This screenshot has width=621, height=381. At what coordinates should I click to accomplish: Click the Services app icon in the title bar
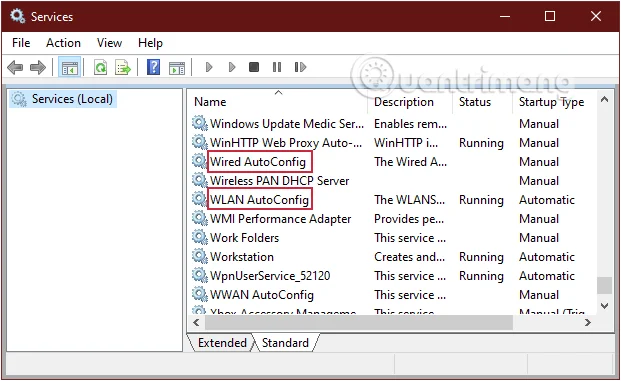coord(17,16)
